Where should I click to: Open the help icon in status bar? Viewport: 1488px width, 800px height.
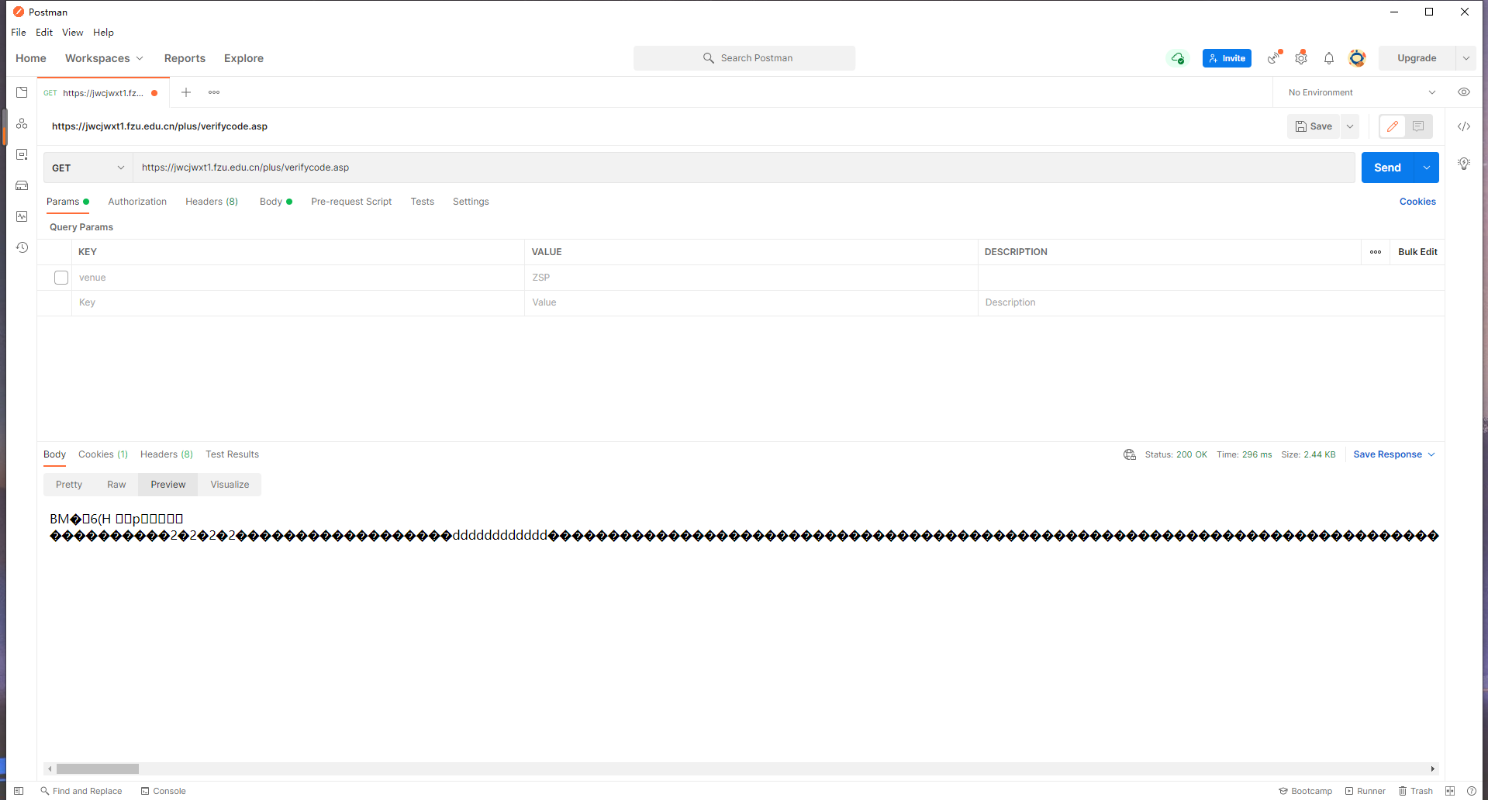pos(1472,791)
